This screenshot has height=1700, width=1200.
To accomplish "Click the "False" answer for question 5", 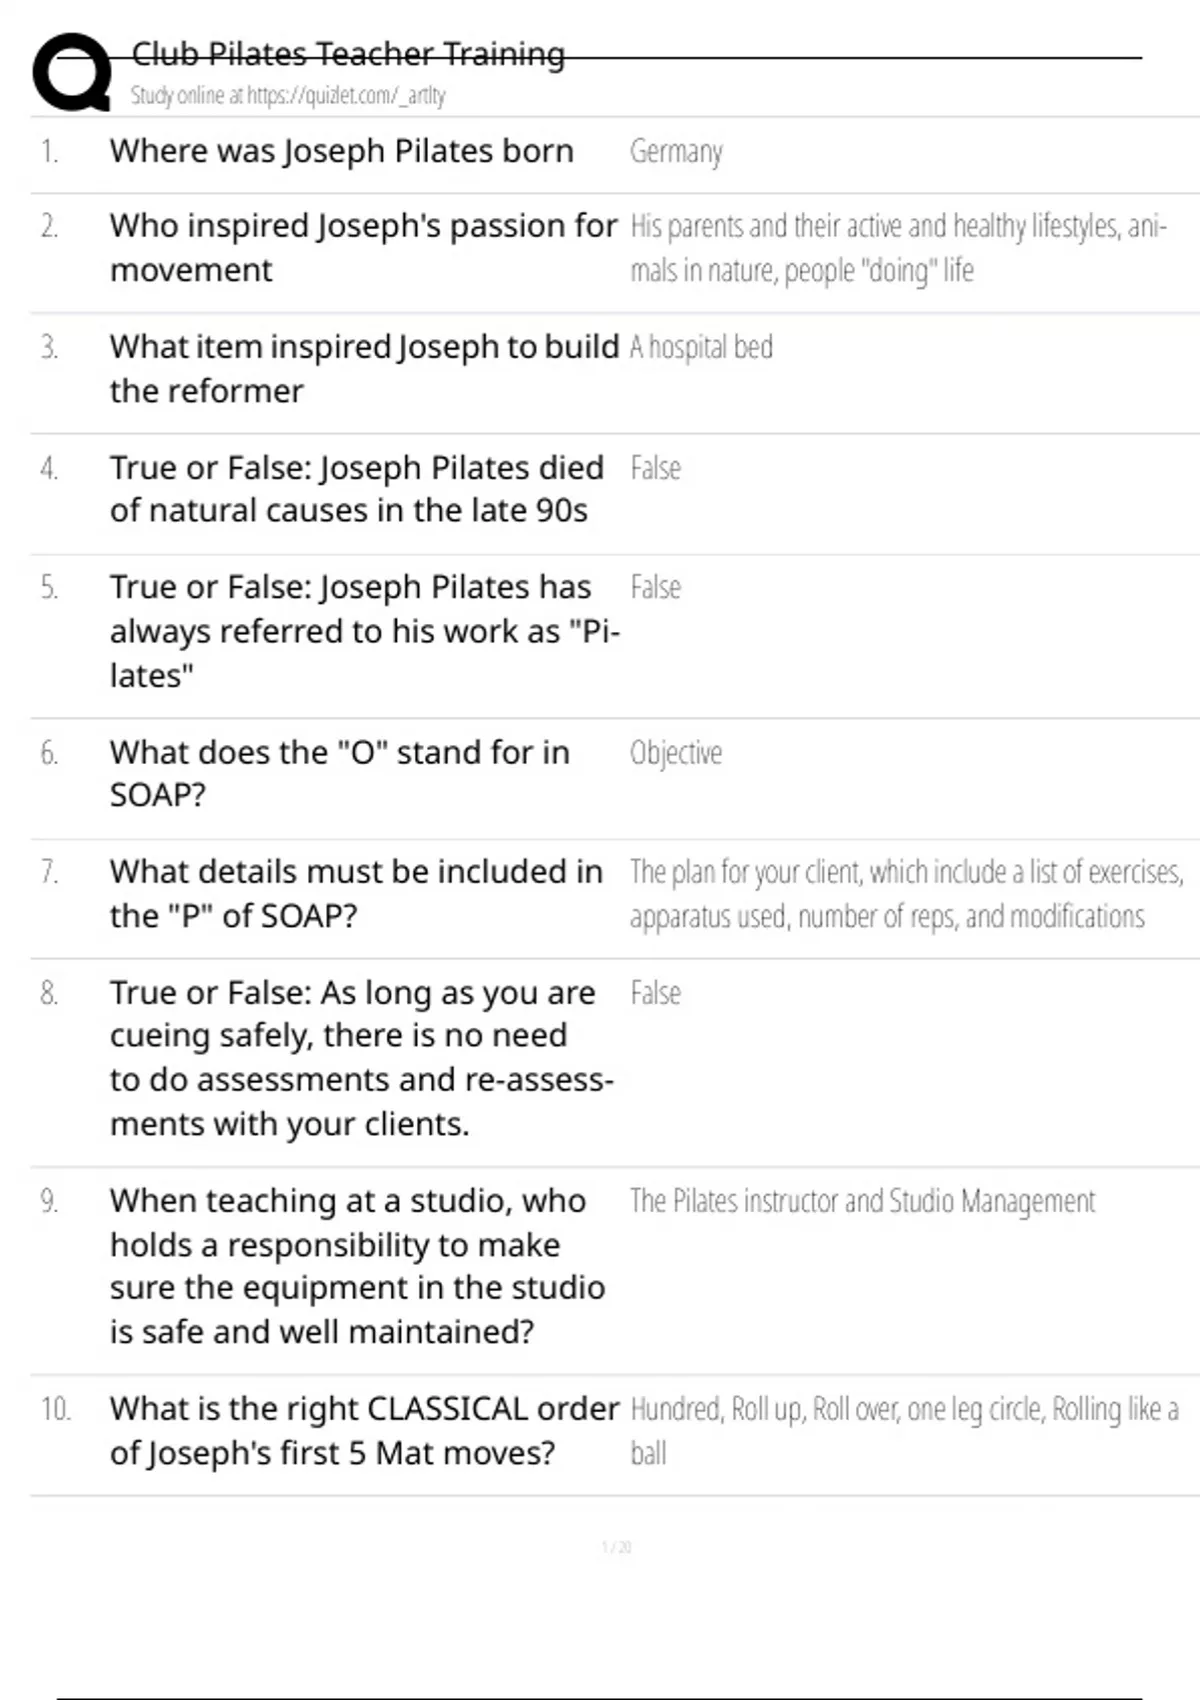I will coord(655,587).
